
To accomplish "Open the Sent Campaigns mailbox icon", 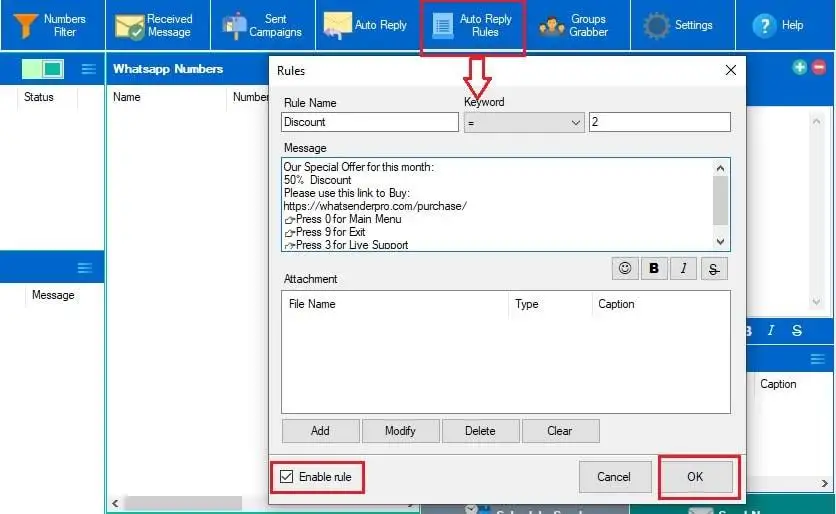I will [x=234, y=26].
